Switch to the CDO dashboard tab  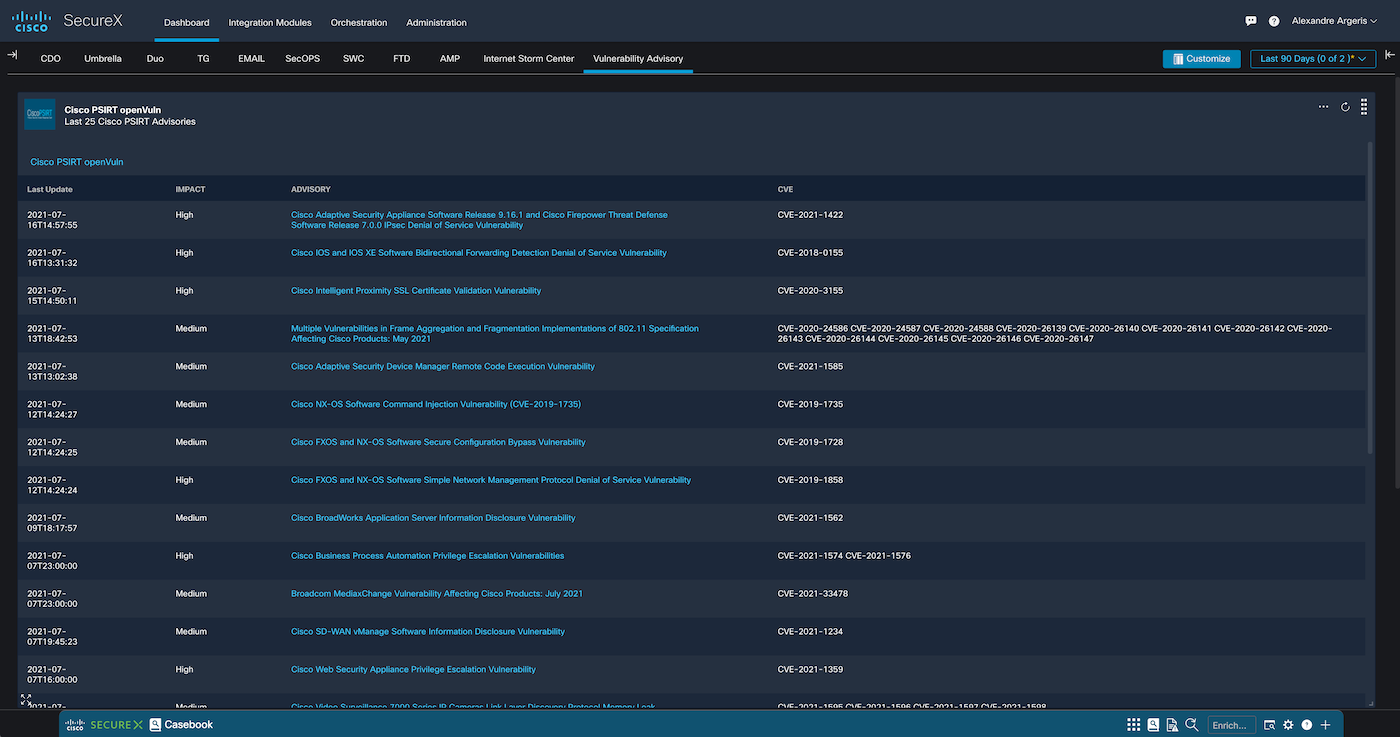(51, 59)
